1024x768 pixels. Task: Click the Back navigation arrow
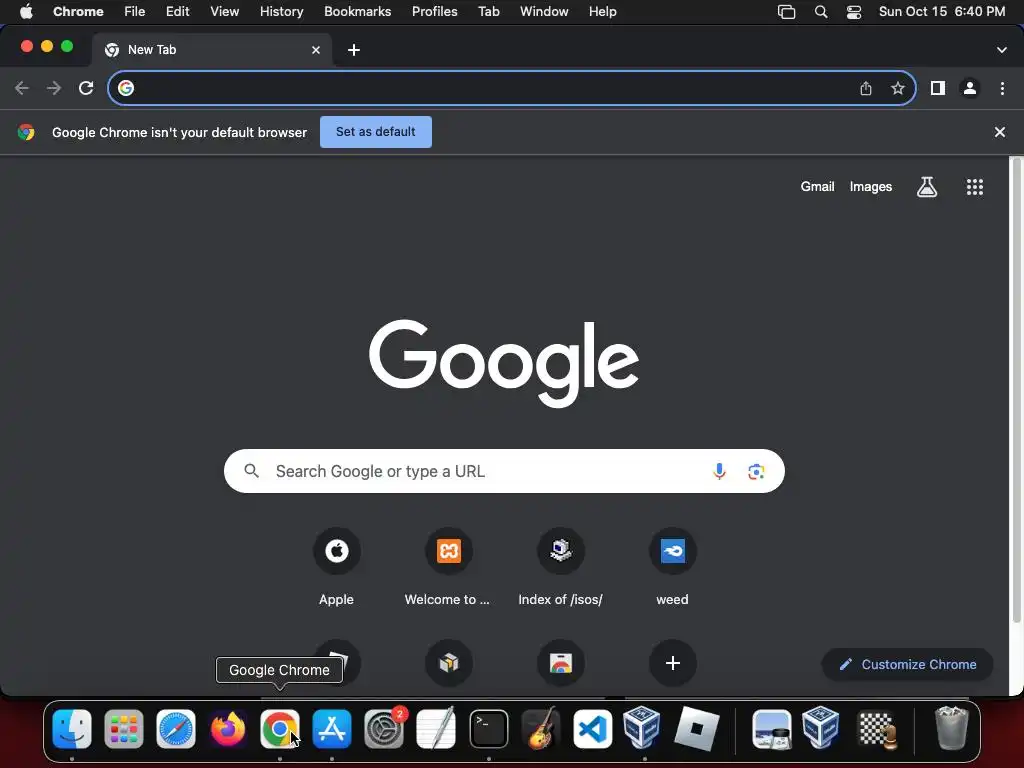click(x=22, y=88)
